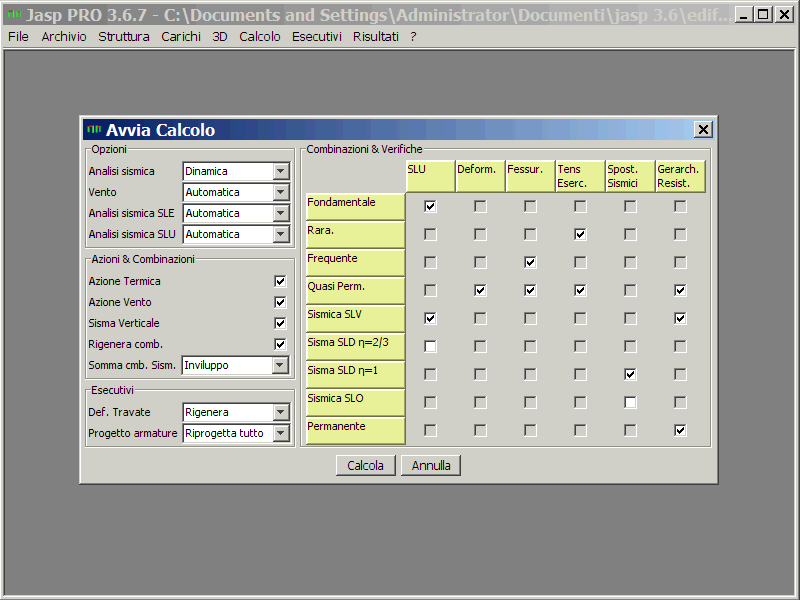This screenshot has height=600, width=800.
Task: Open the Struttura menu
Action: (x=124, y=36)
